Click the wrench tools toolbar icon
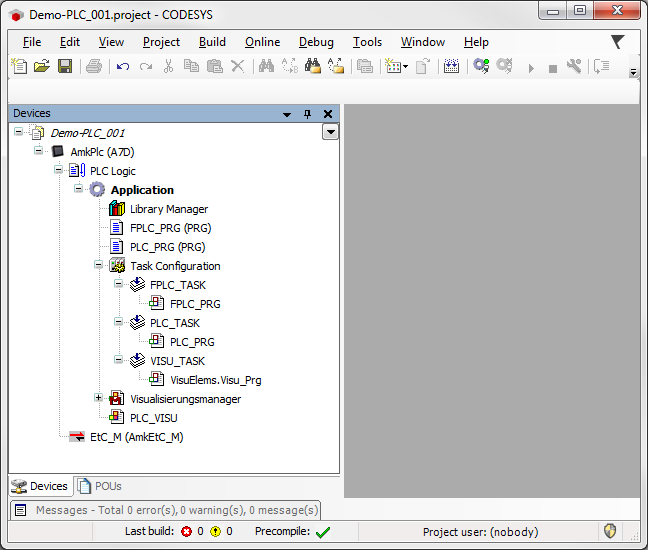The width and height of the screenshot is (648, 550). pos(574,66)
